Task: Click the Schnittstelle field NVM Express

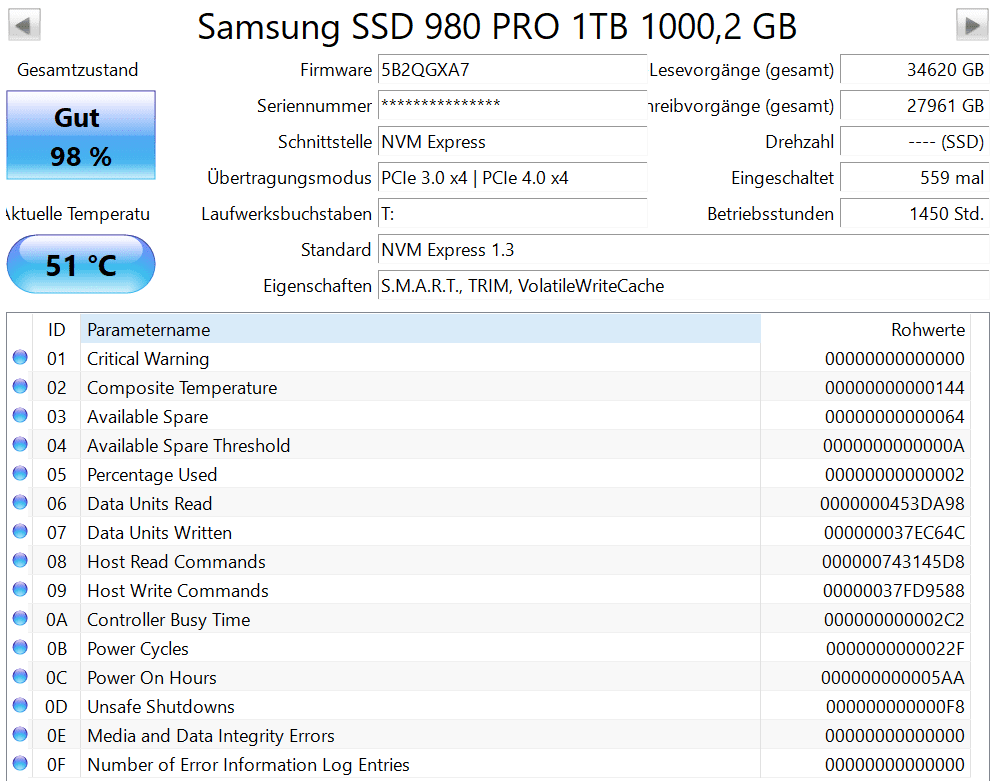Action: tap(513, 142)
